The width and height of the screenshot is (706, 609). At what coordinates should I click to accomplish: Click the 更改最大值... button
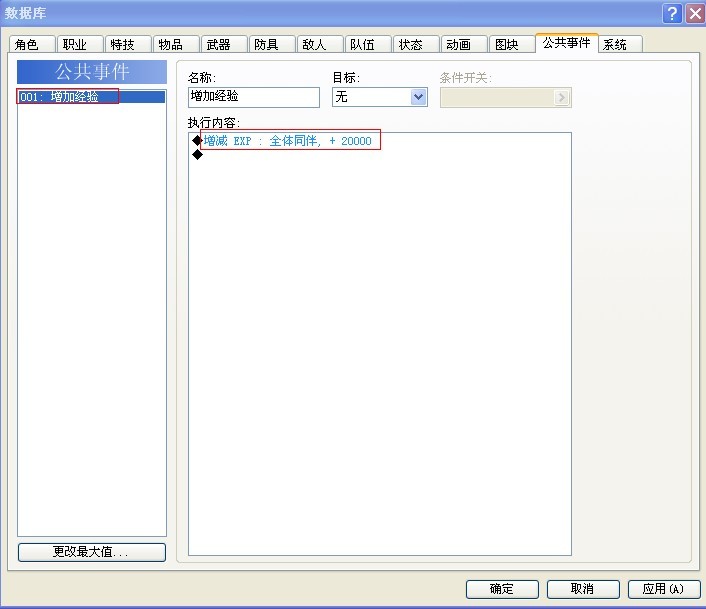coord(92,552)
